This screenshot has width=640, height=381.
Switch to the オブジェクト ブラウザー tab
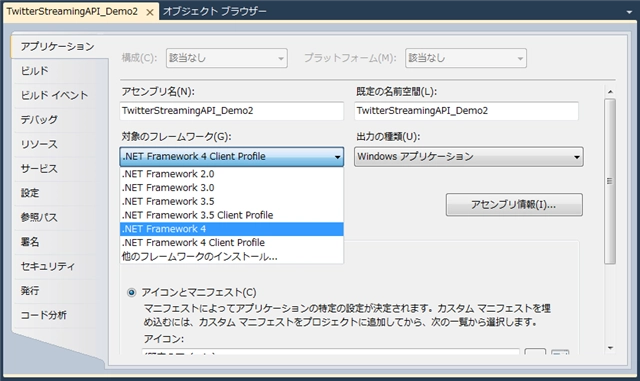(215, 11)
